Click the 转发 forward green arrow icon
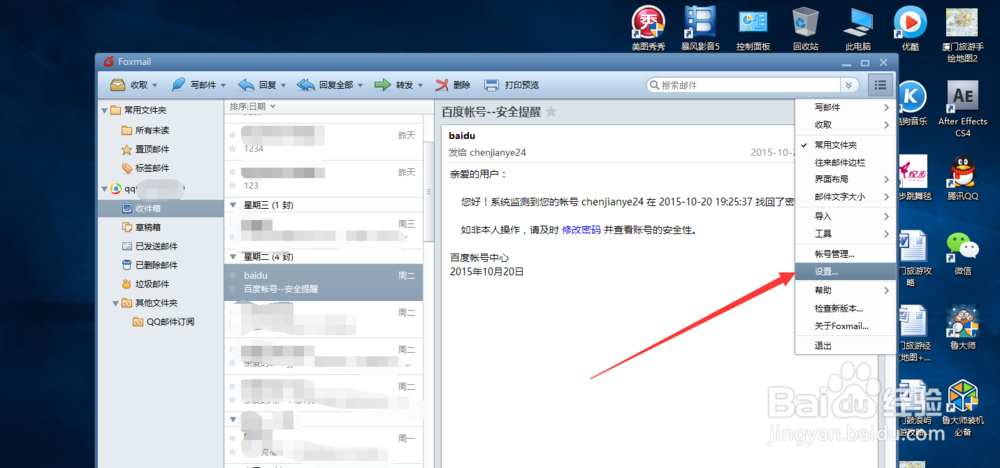 383,85
